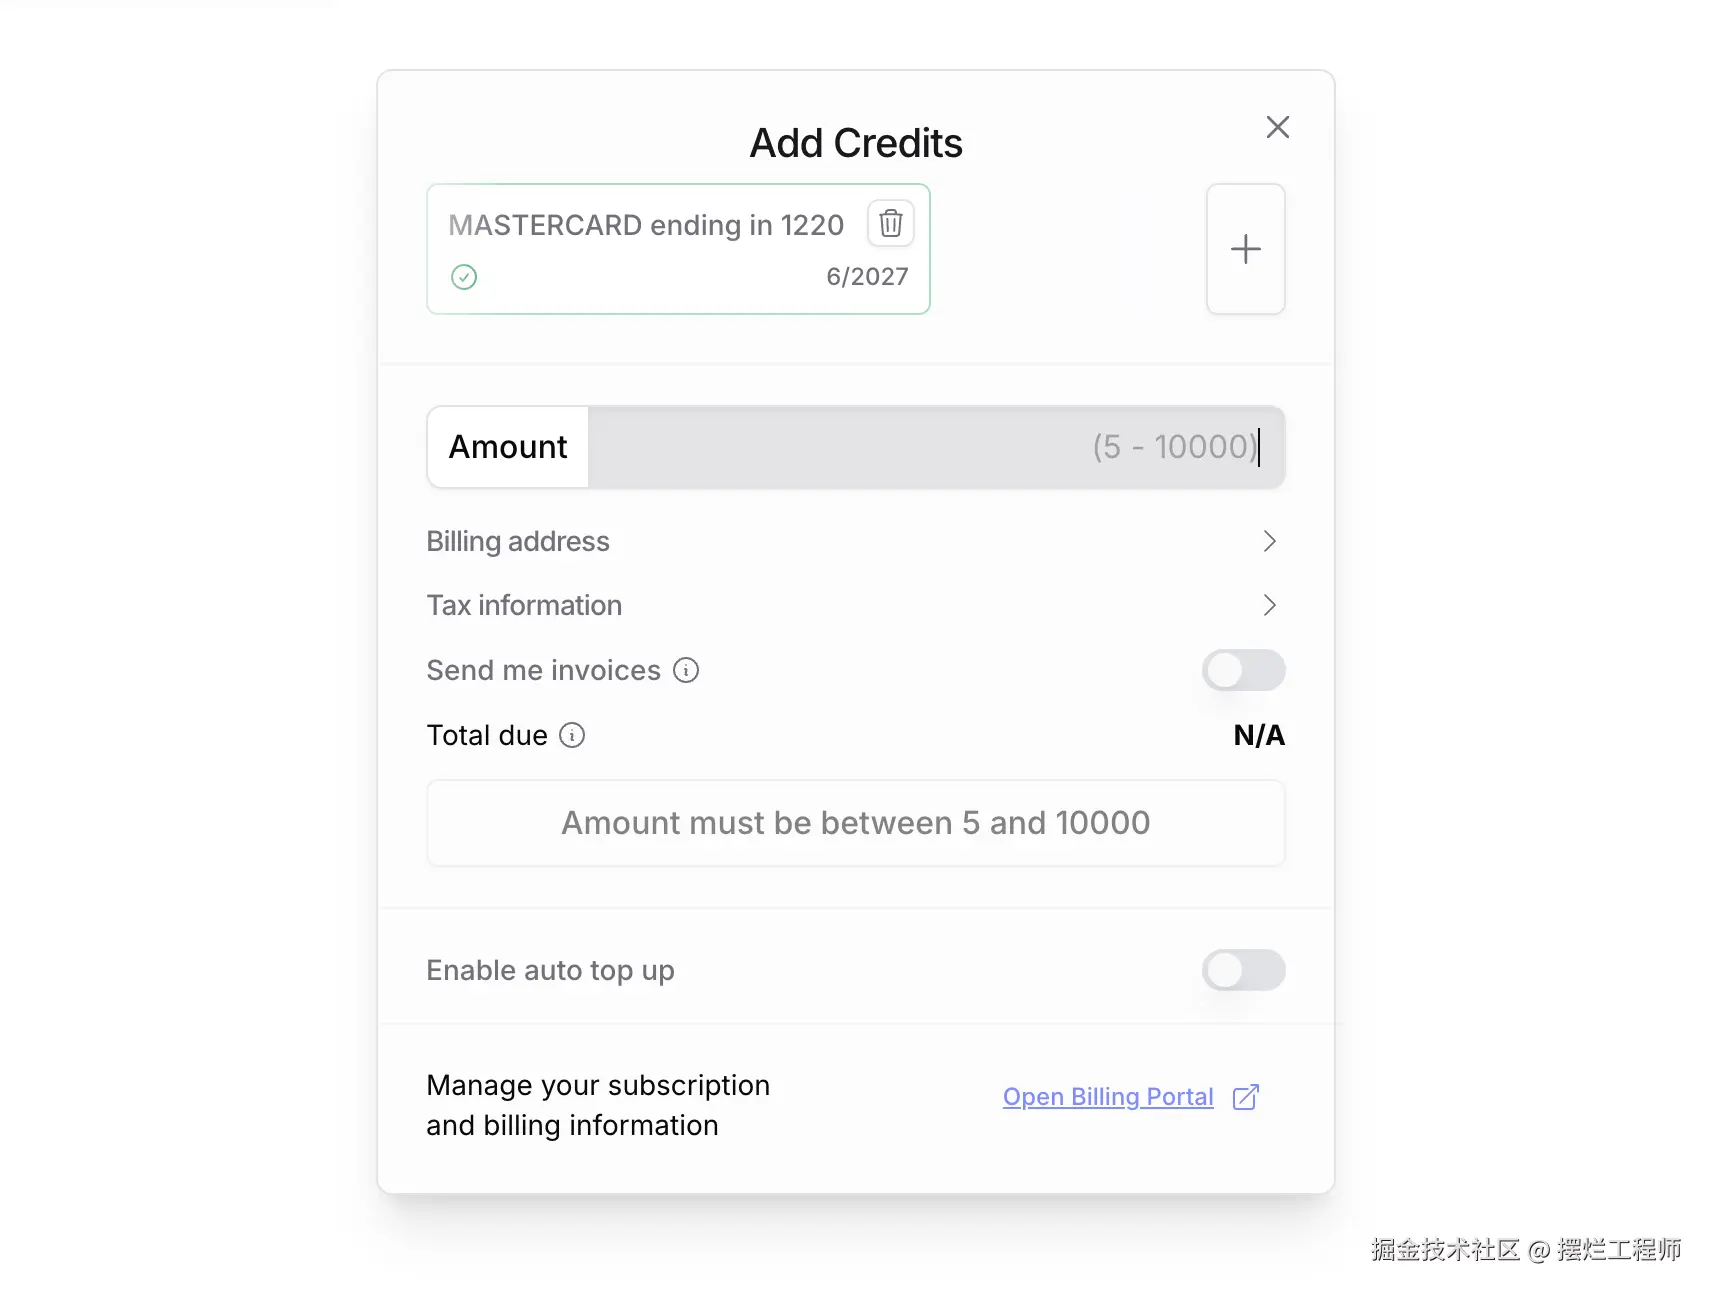This screenshot has height=1296, width=1714.
Task: Click the Enable auto top up label
Action: [550, 970]
